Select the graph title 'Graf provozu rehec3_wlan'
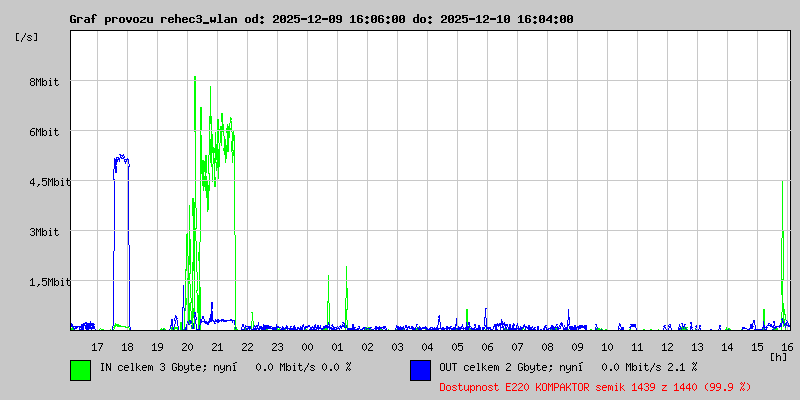This screenshot has width=800, height=400. click(x=153, y=19)
